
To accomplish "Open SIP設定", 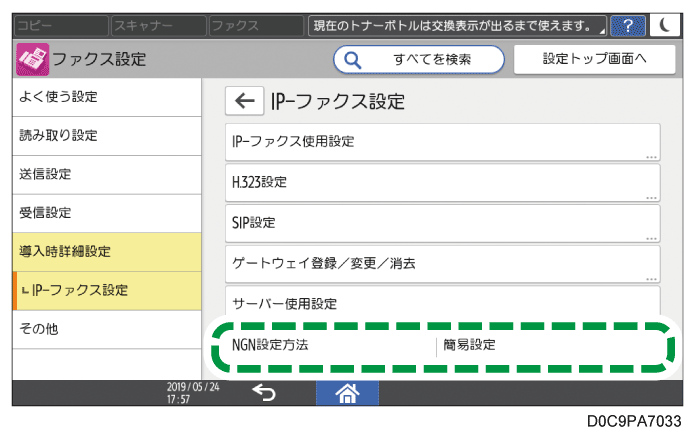I will [x=442, y=223].
